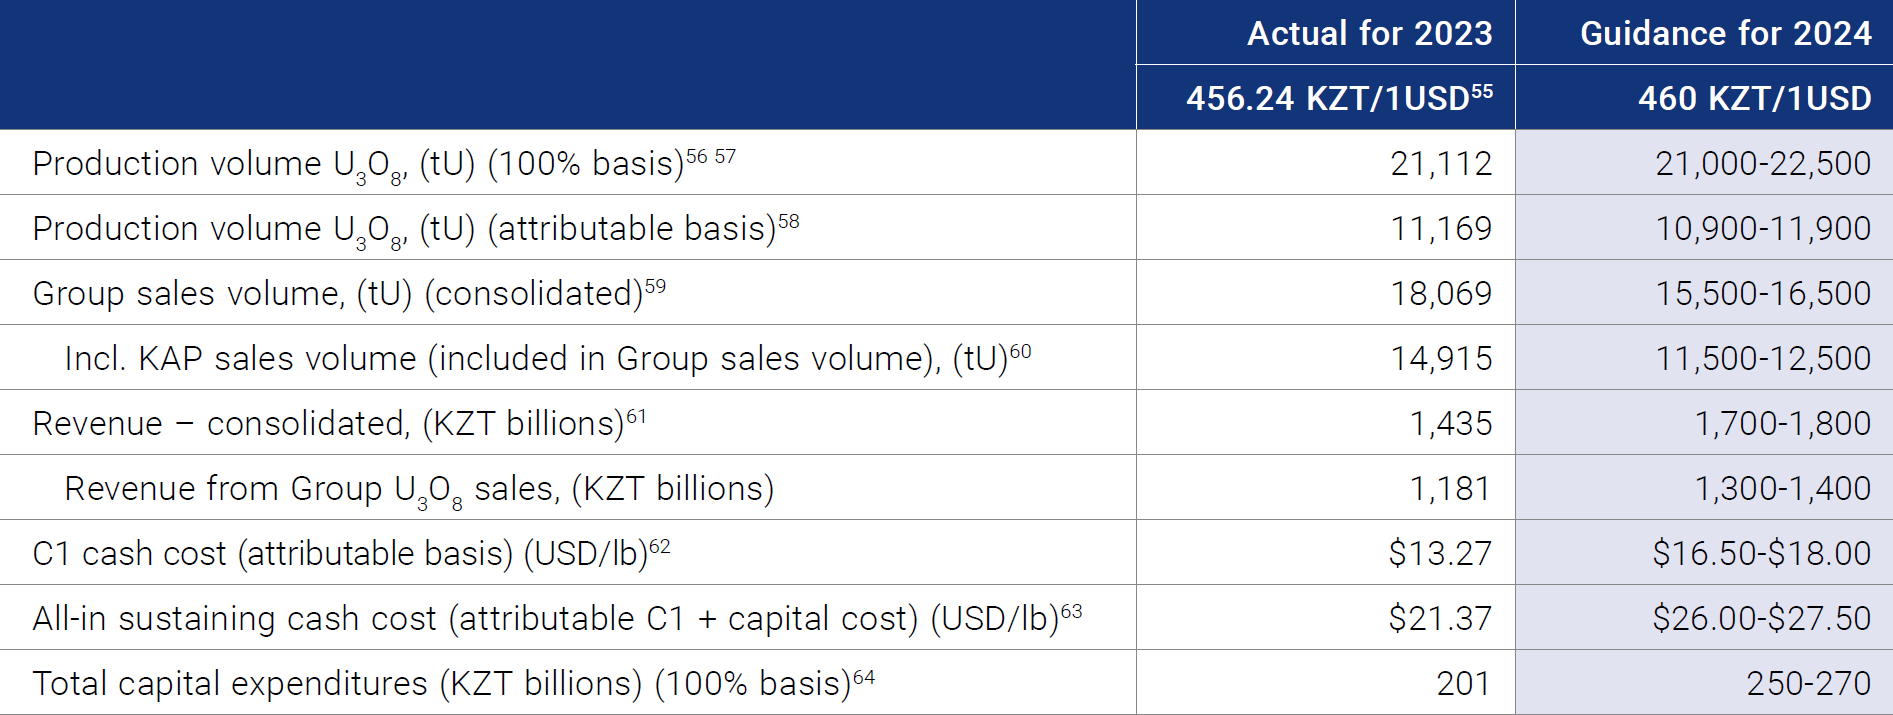Screen dimensions: 1893x715
Task: Click footnote 55 superscript in header
Action: click(x=1482, y=91)
